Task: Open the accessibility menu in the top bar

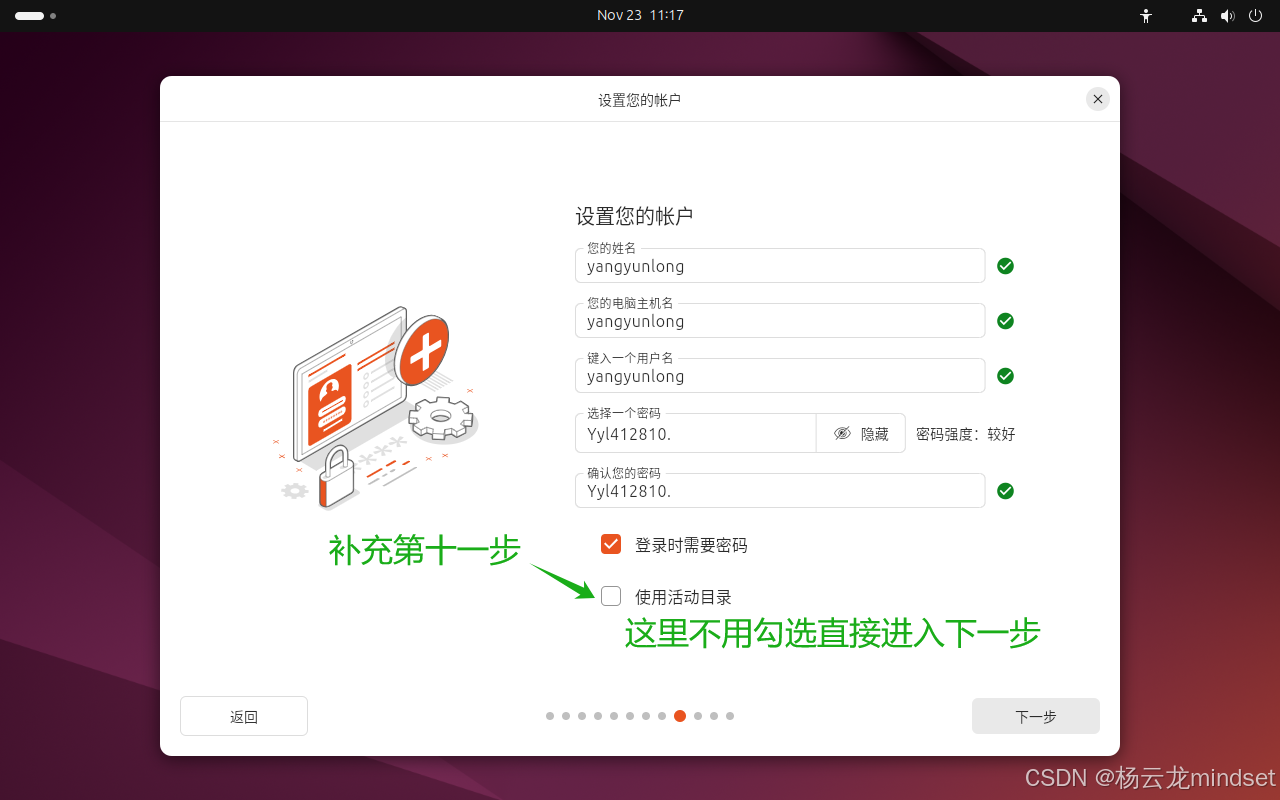Action: point(1146,15)
